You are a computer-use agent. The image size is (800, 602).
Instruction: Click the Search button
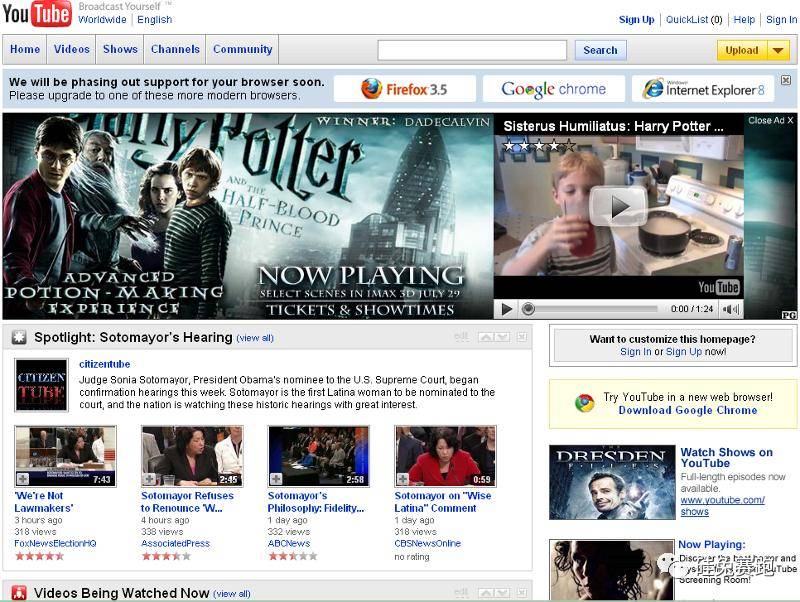click(x=601, y=50)
